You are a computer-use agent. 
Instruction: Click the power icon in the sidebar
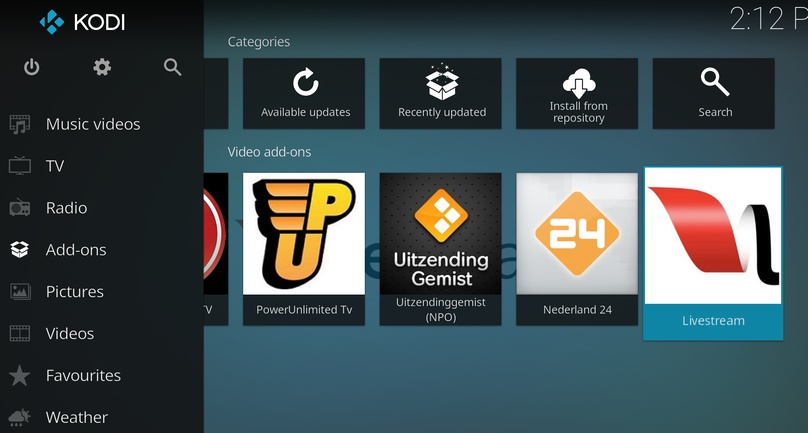tap(31, 67)
